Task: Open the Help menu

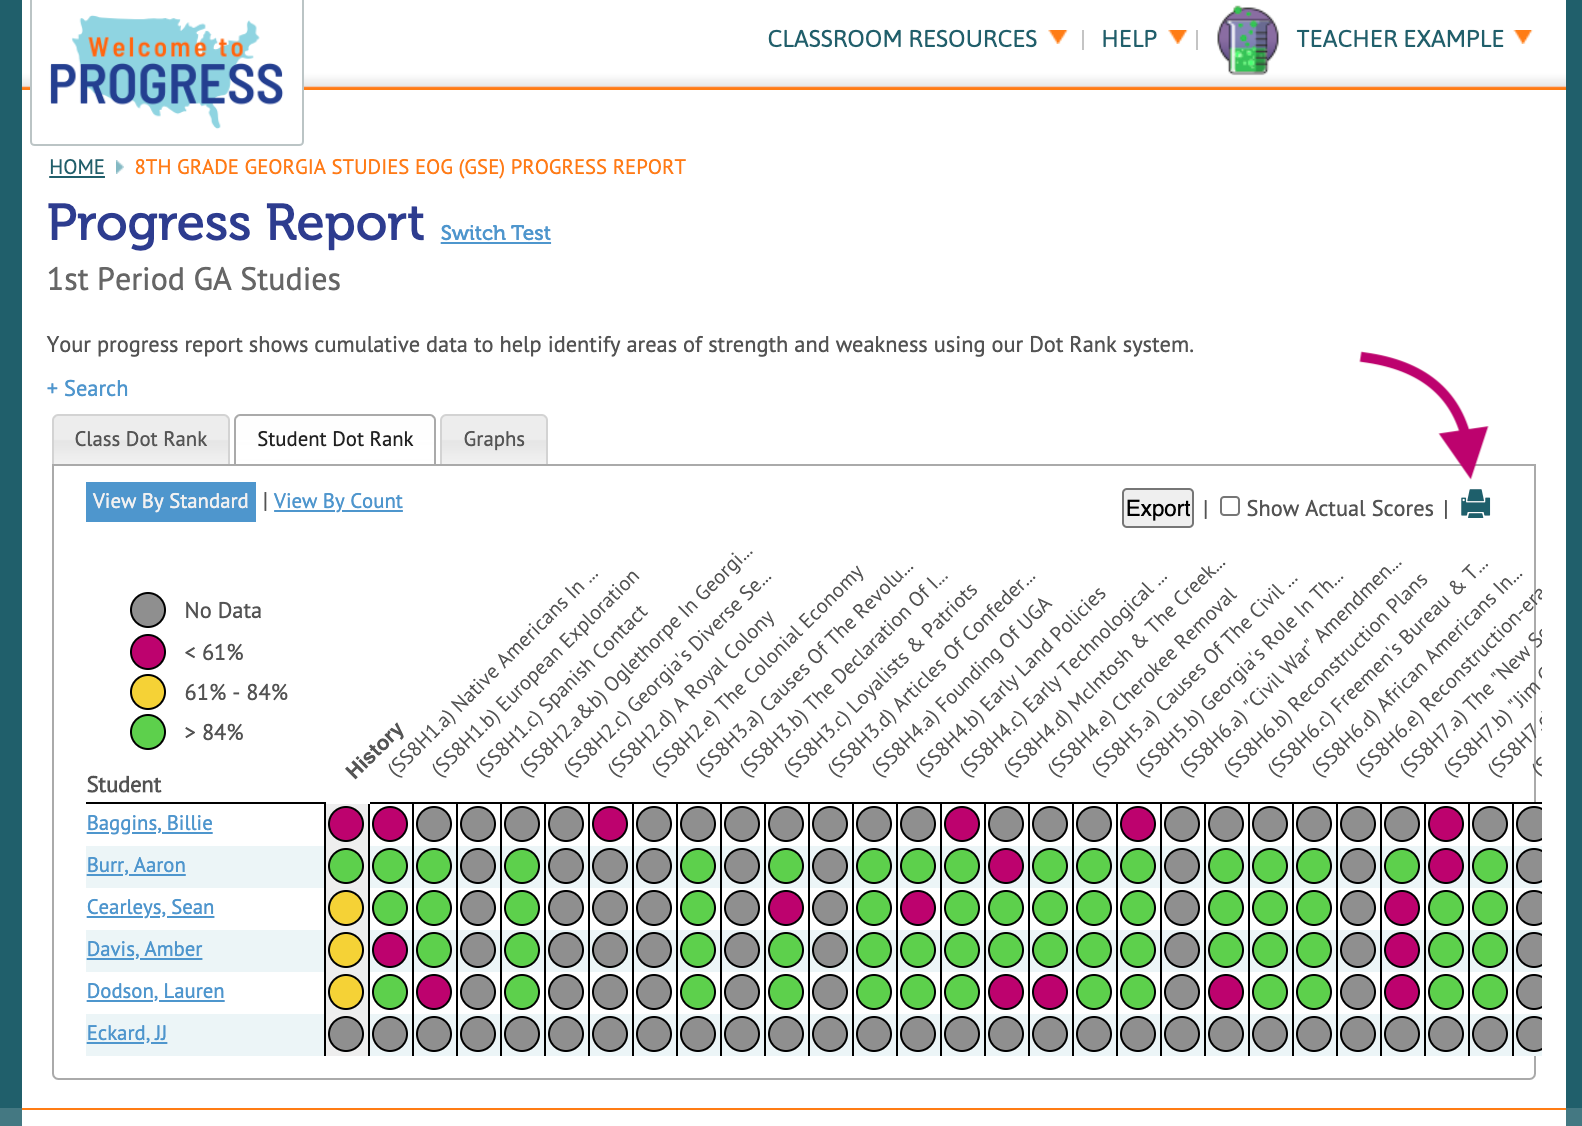Action: tap(1129, 39)
